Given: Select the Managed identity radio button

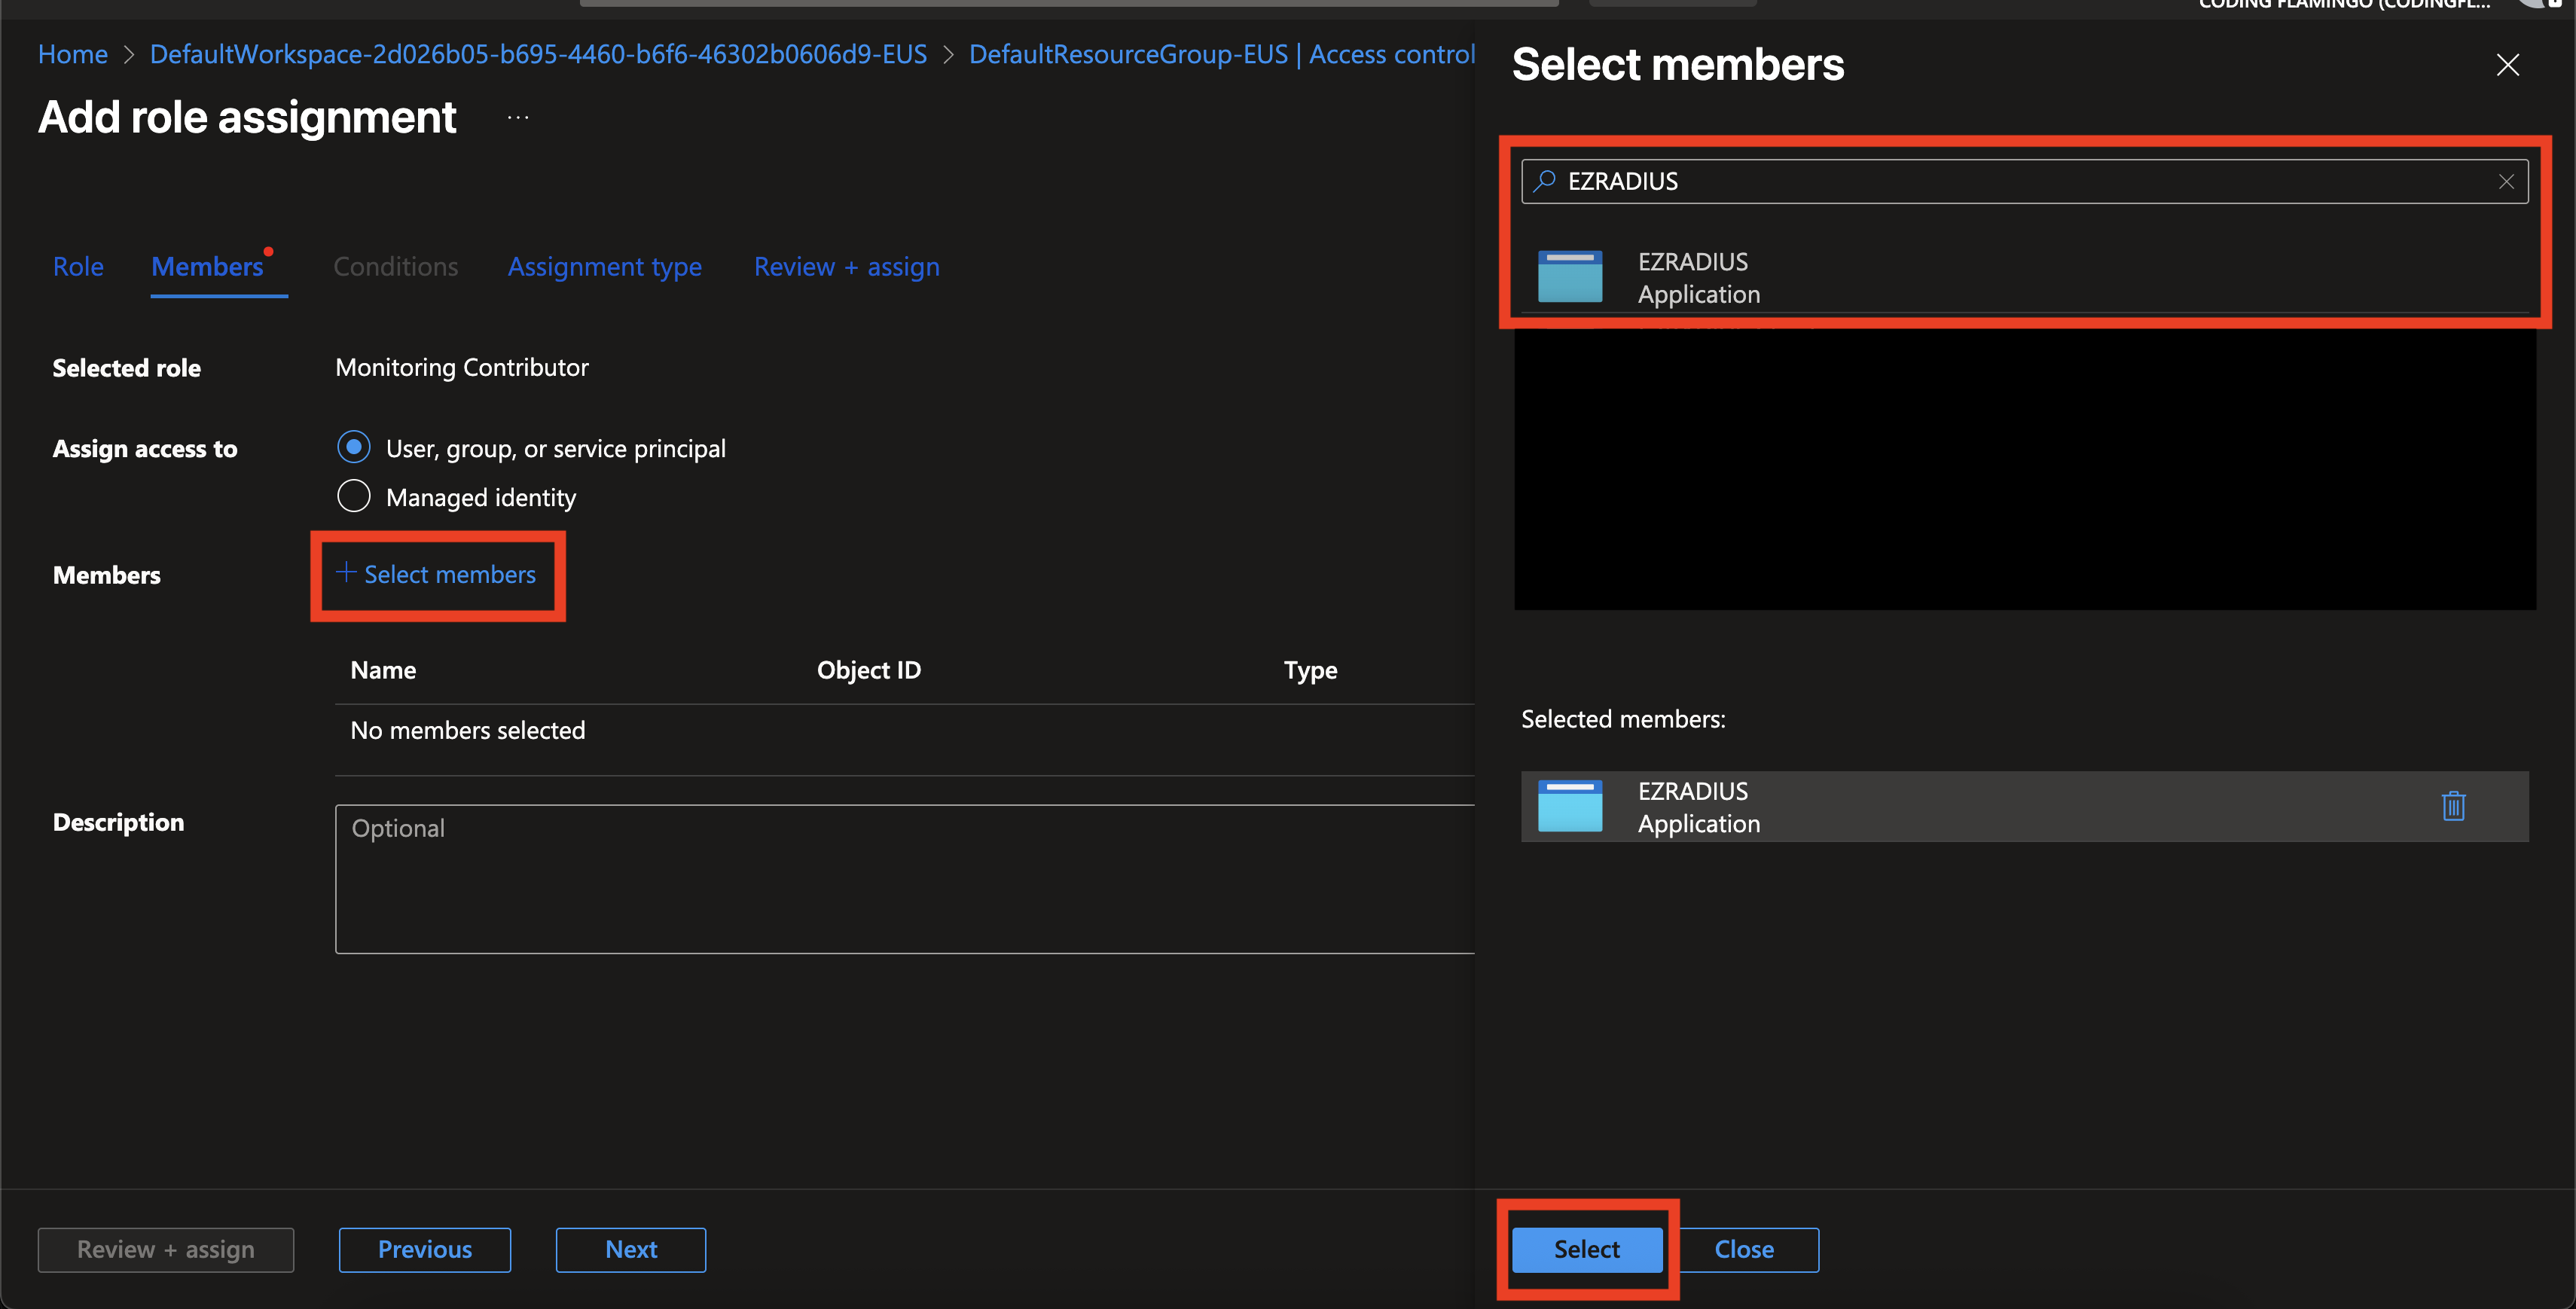Looking at the screenshot, I should point(354,496).
